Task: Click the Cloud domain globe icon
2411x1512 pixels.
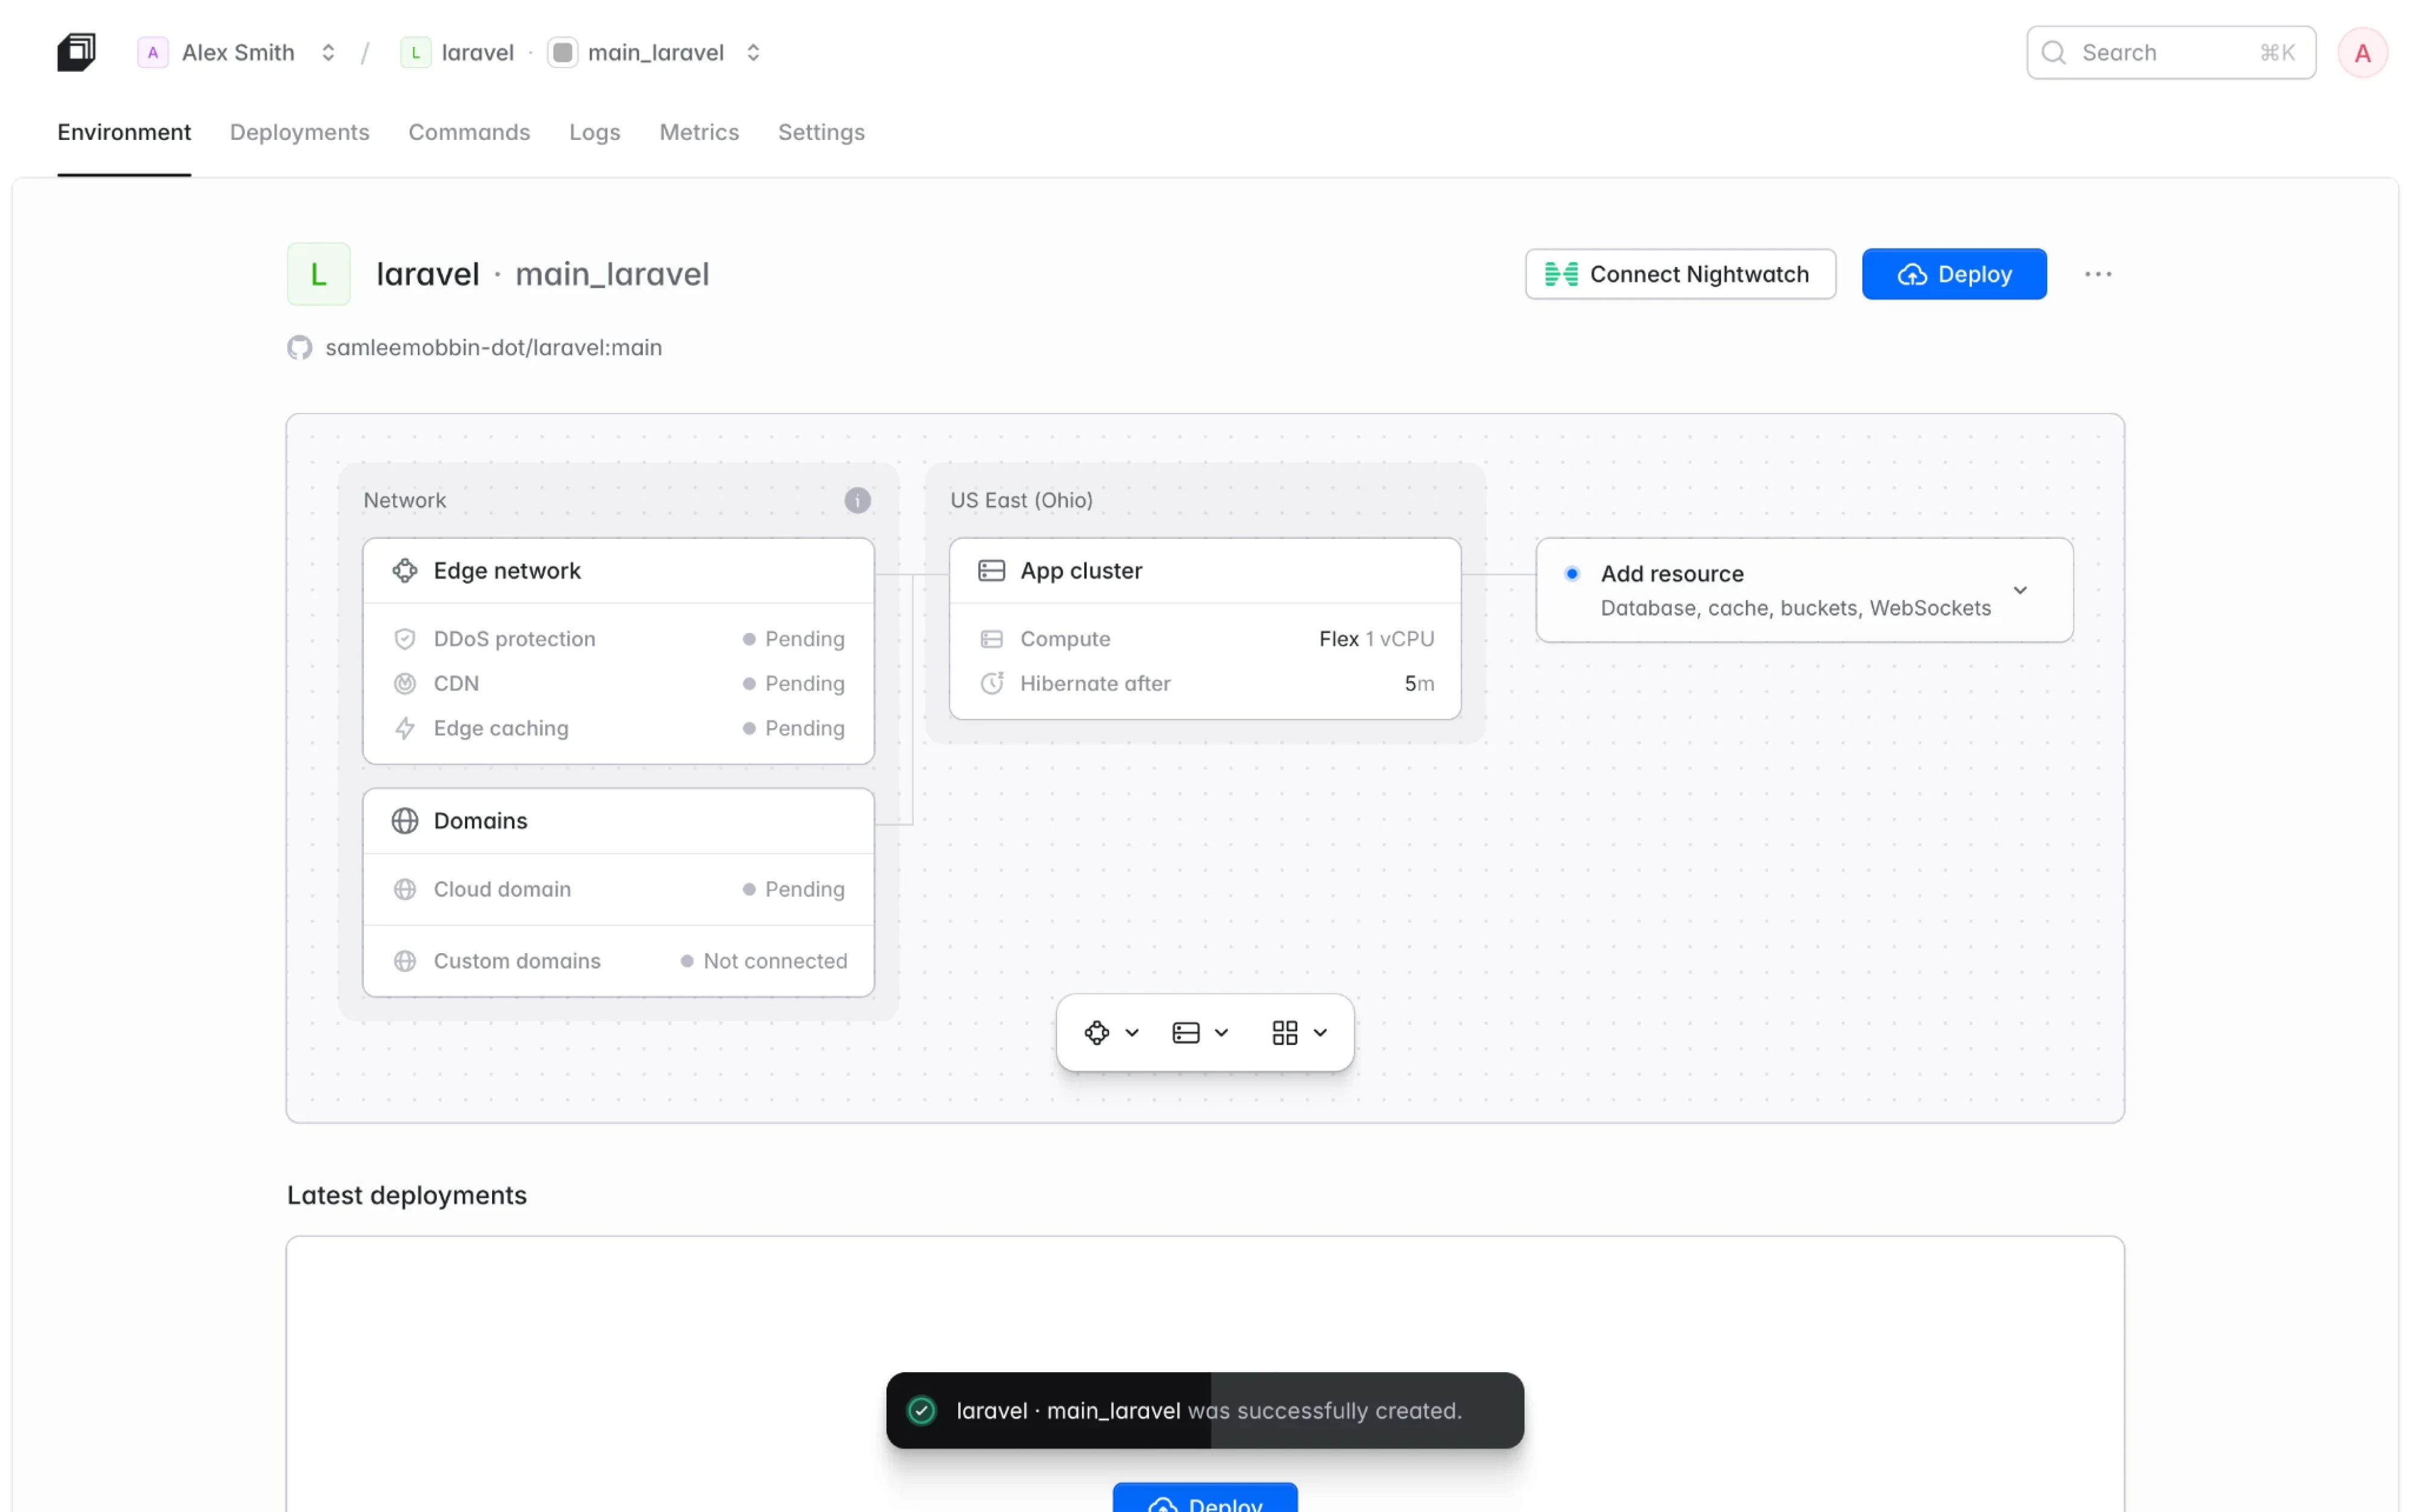Action: (x=404, y=889)
